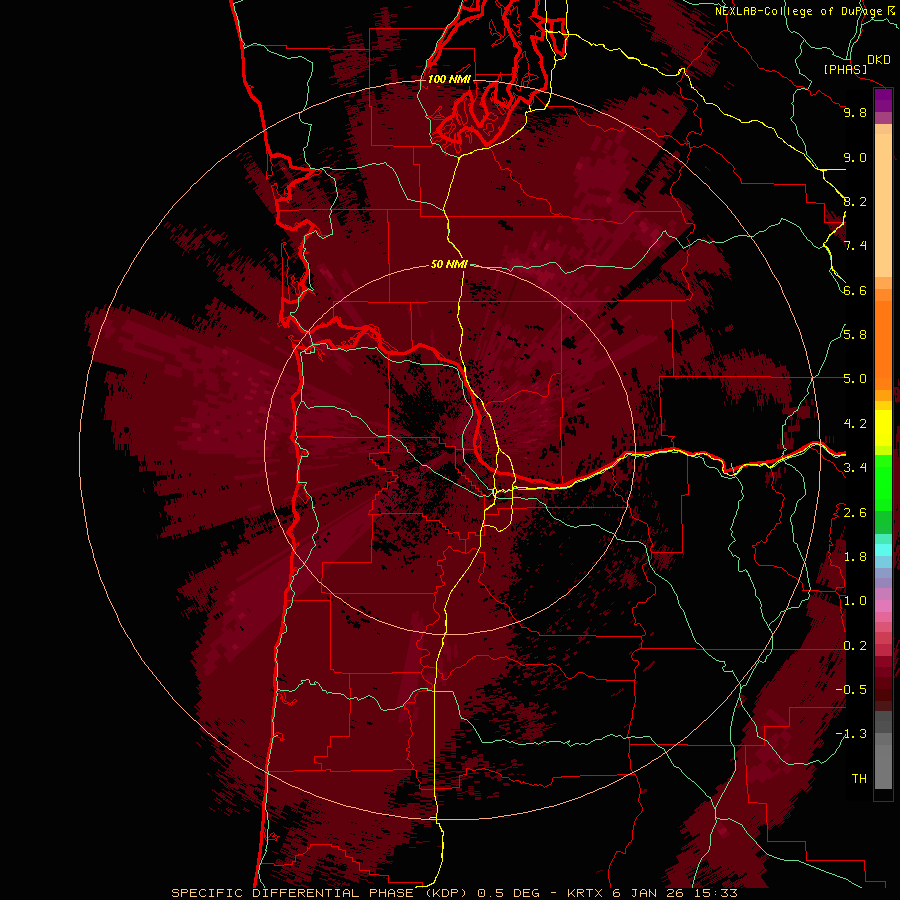Click the TH threshold legend label
The image size is (900, 900).
coord(859,779)
